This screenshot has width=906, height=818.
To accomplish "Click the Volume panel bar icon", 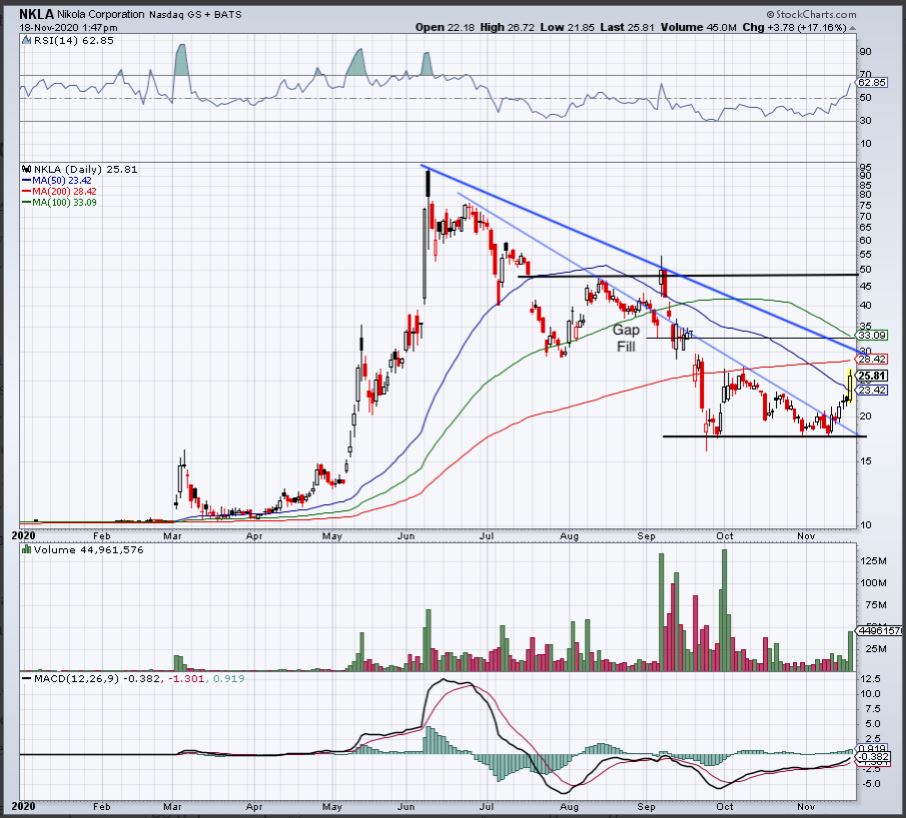I will 27,550.
